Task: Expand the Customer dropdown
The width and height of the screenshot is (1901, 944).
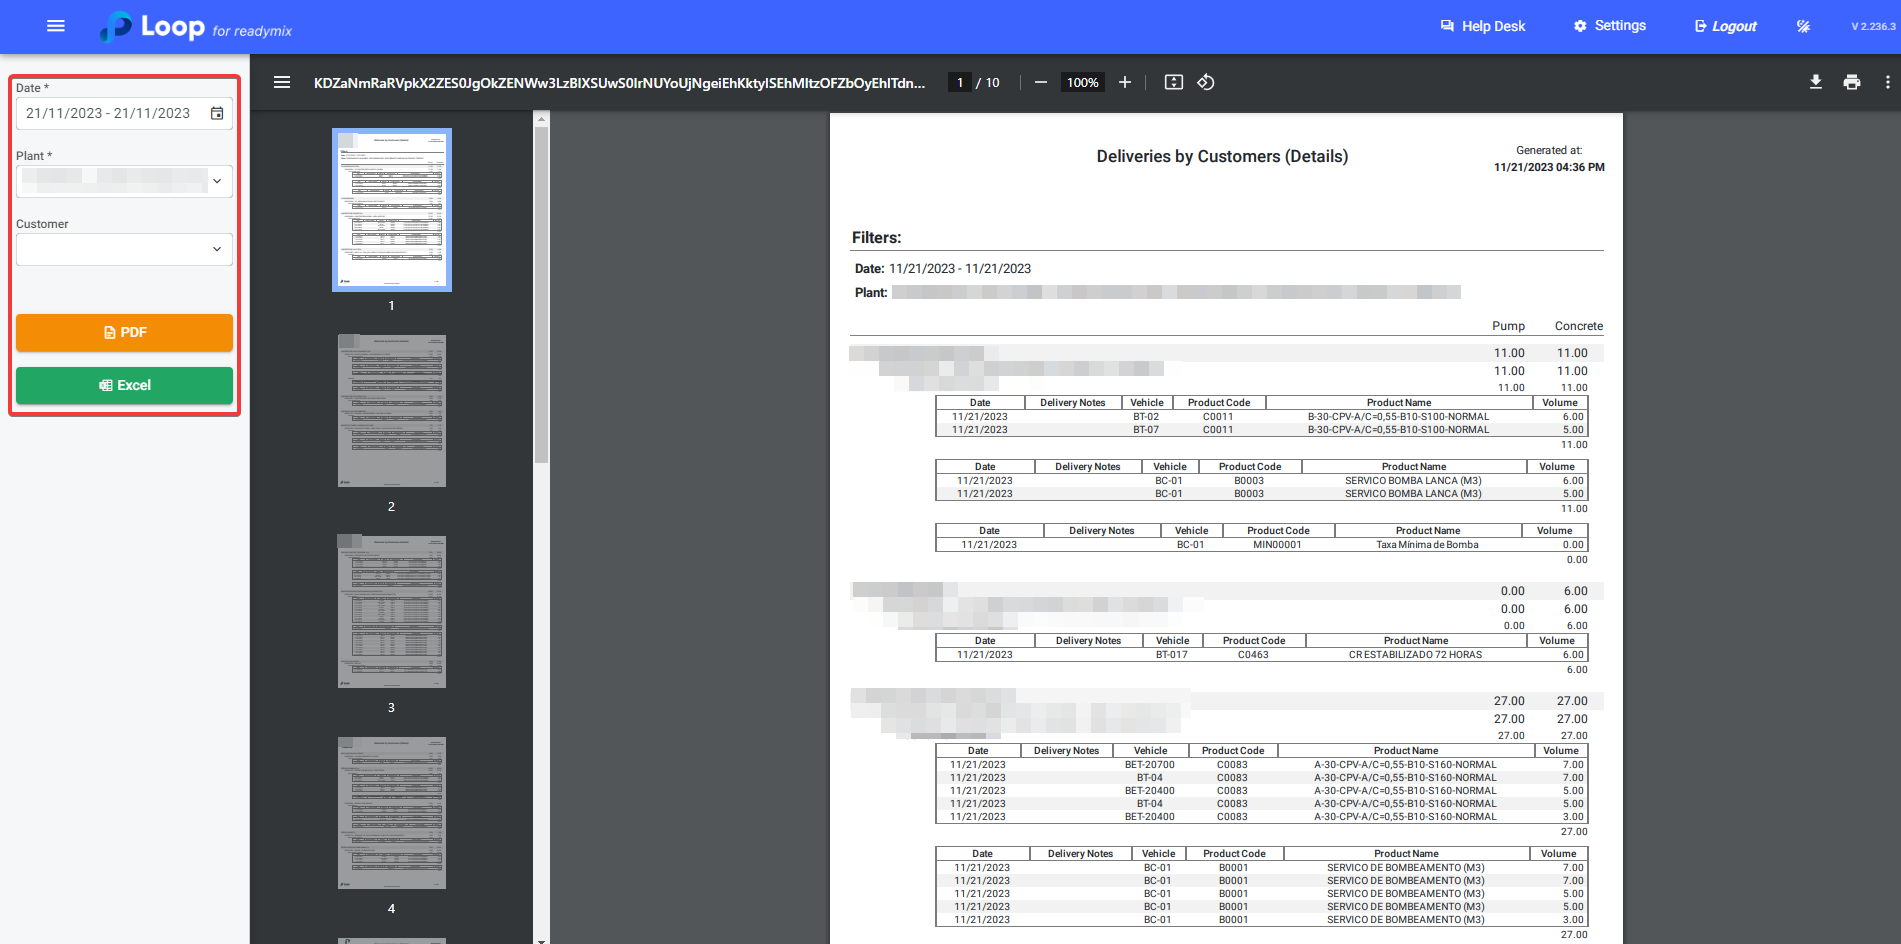Action: (x=217, y=249)
